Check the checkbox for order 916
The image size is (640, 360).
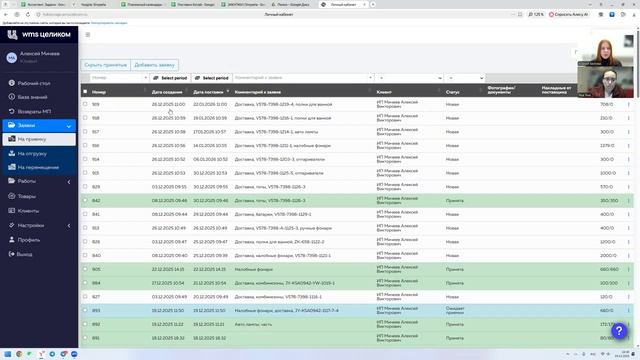point(85,145)
